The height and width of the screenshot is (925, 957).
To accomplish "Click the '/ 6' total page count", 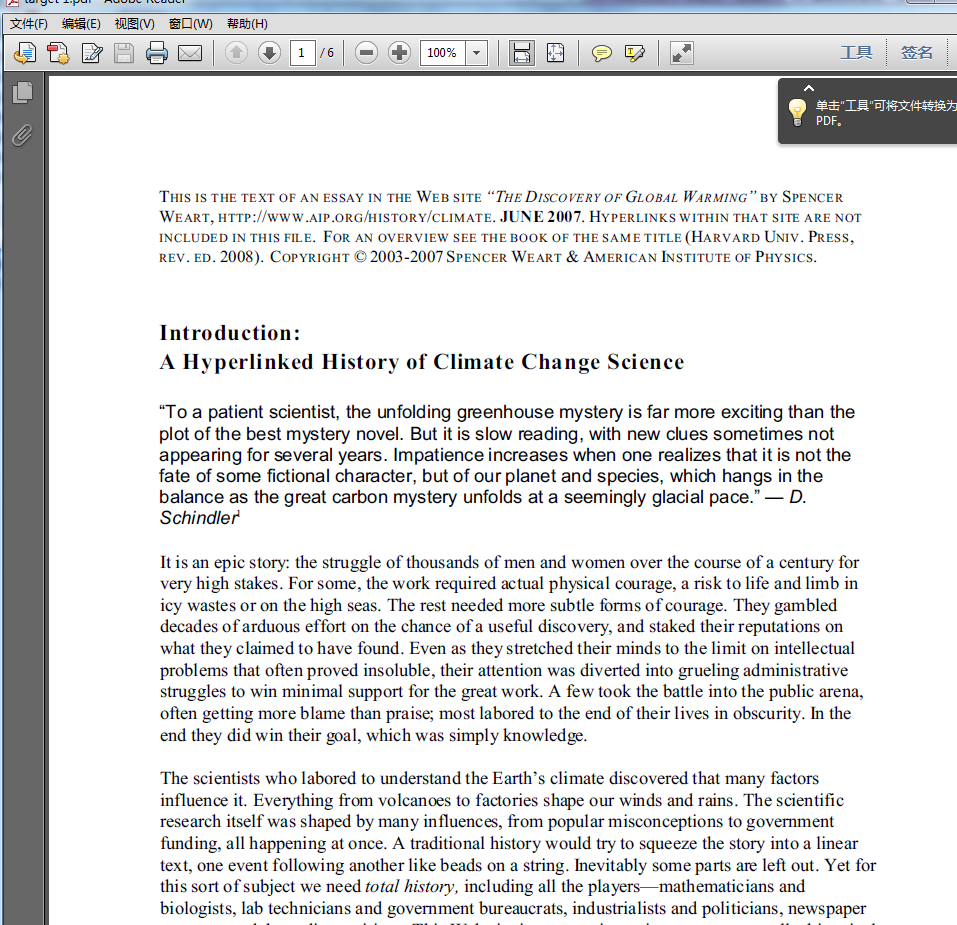I will (327, 53).
